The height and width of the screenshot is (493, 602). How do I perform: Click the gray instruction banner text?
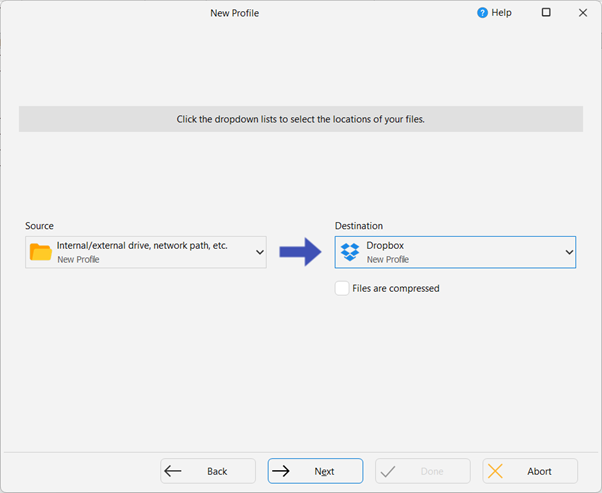click(x=301, y=119)
